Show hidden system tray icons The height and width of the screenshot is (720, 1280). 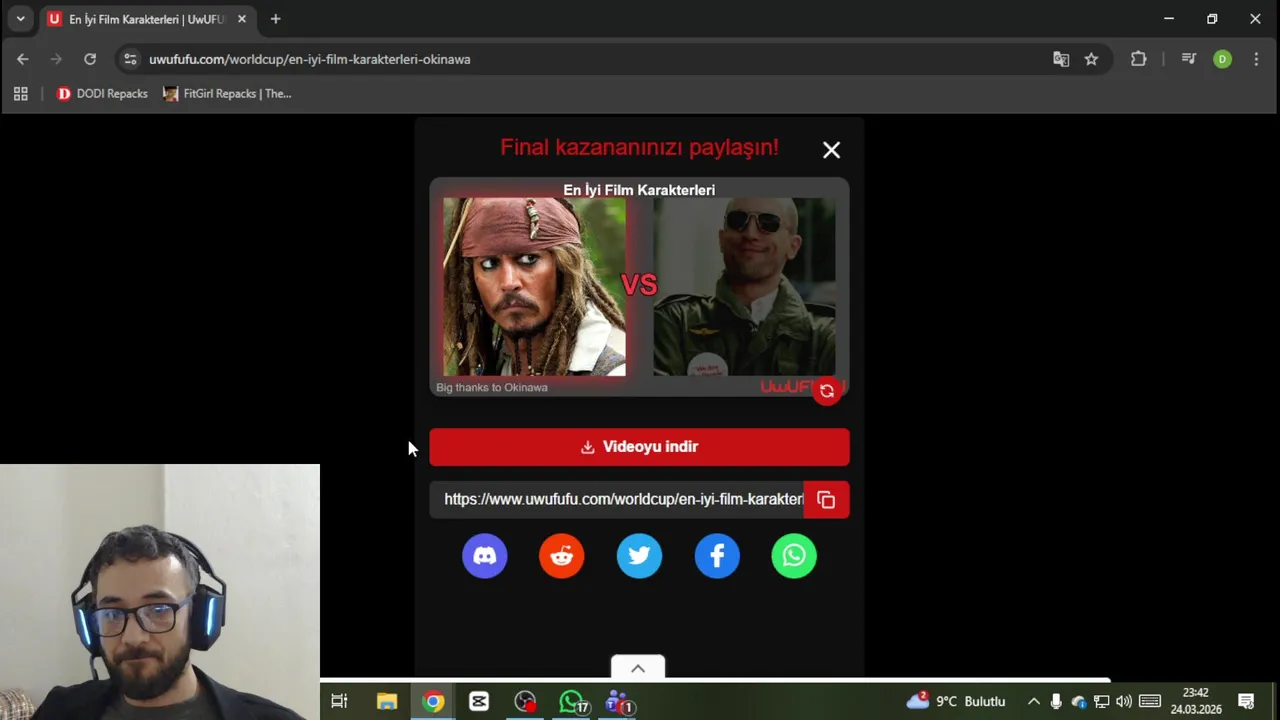point(1033,701)
